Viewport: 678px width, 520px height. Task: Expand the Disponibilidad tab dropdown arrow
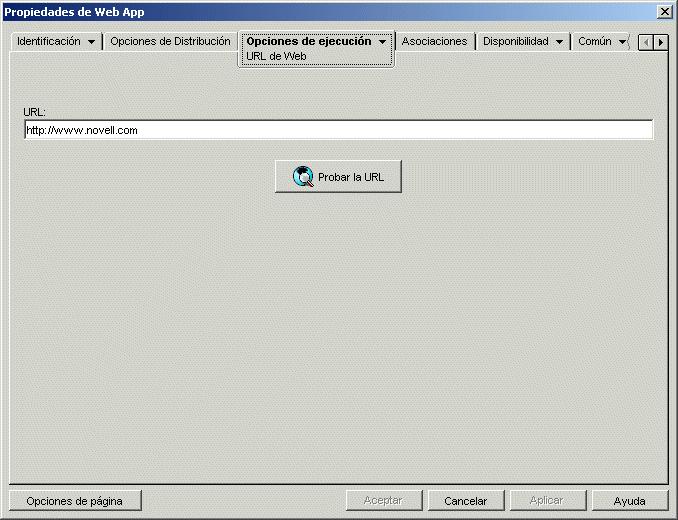(x=559, y=42)
